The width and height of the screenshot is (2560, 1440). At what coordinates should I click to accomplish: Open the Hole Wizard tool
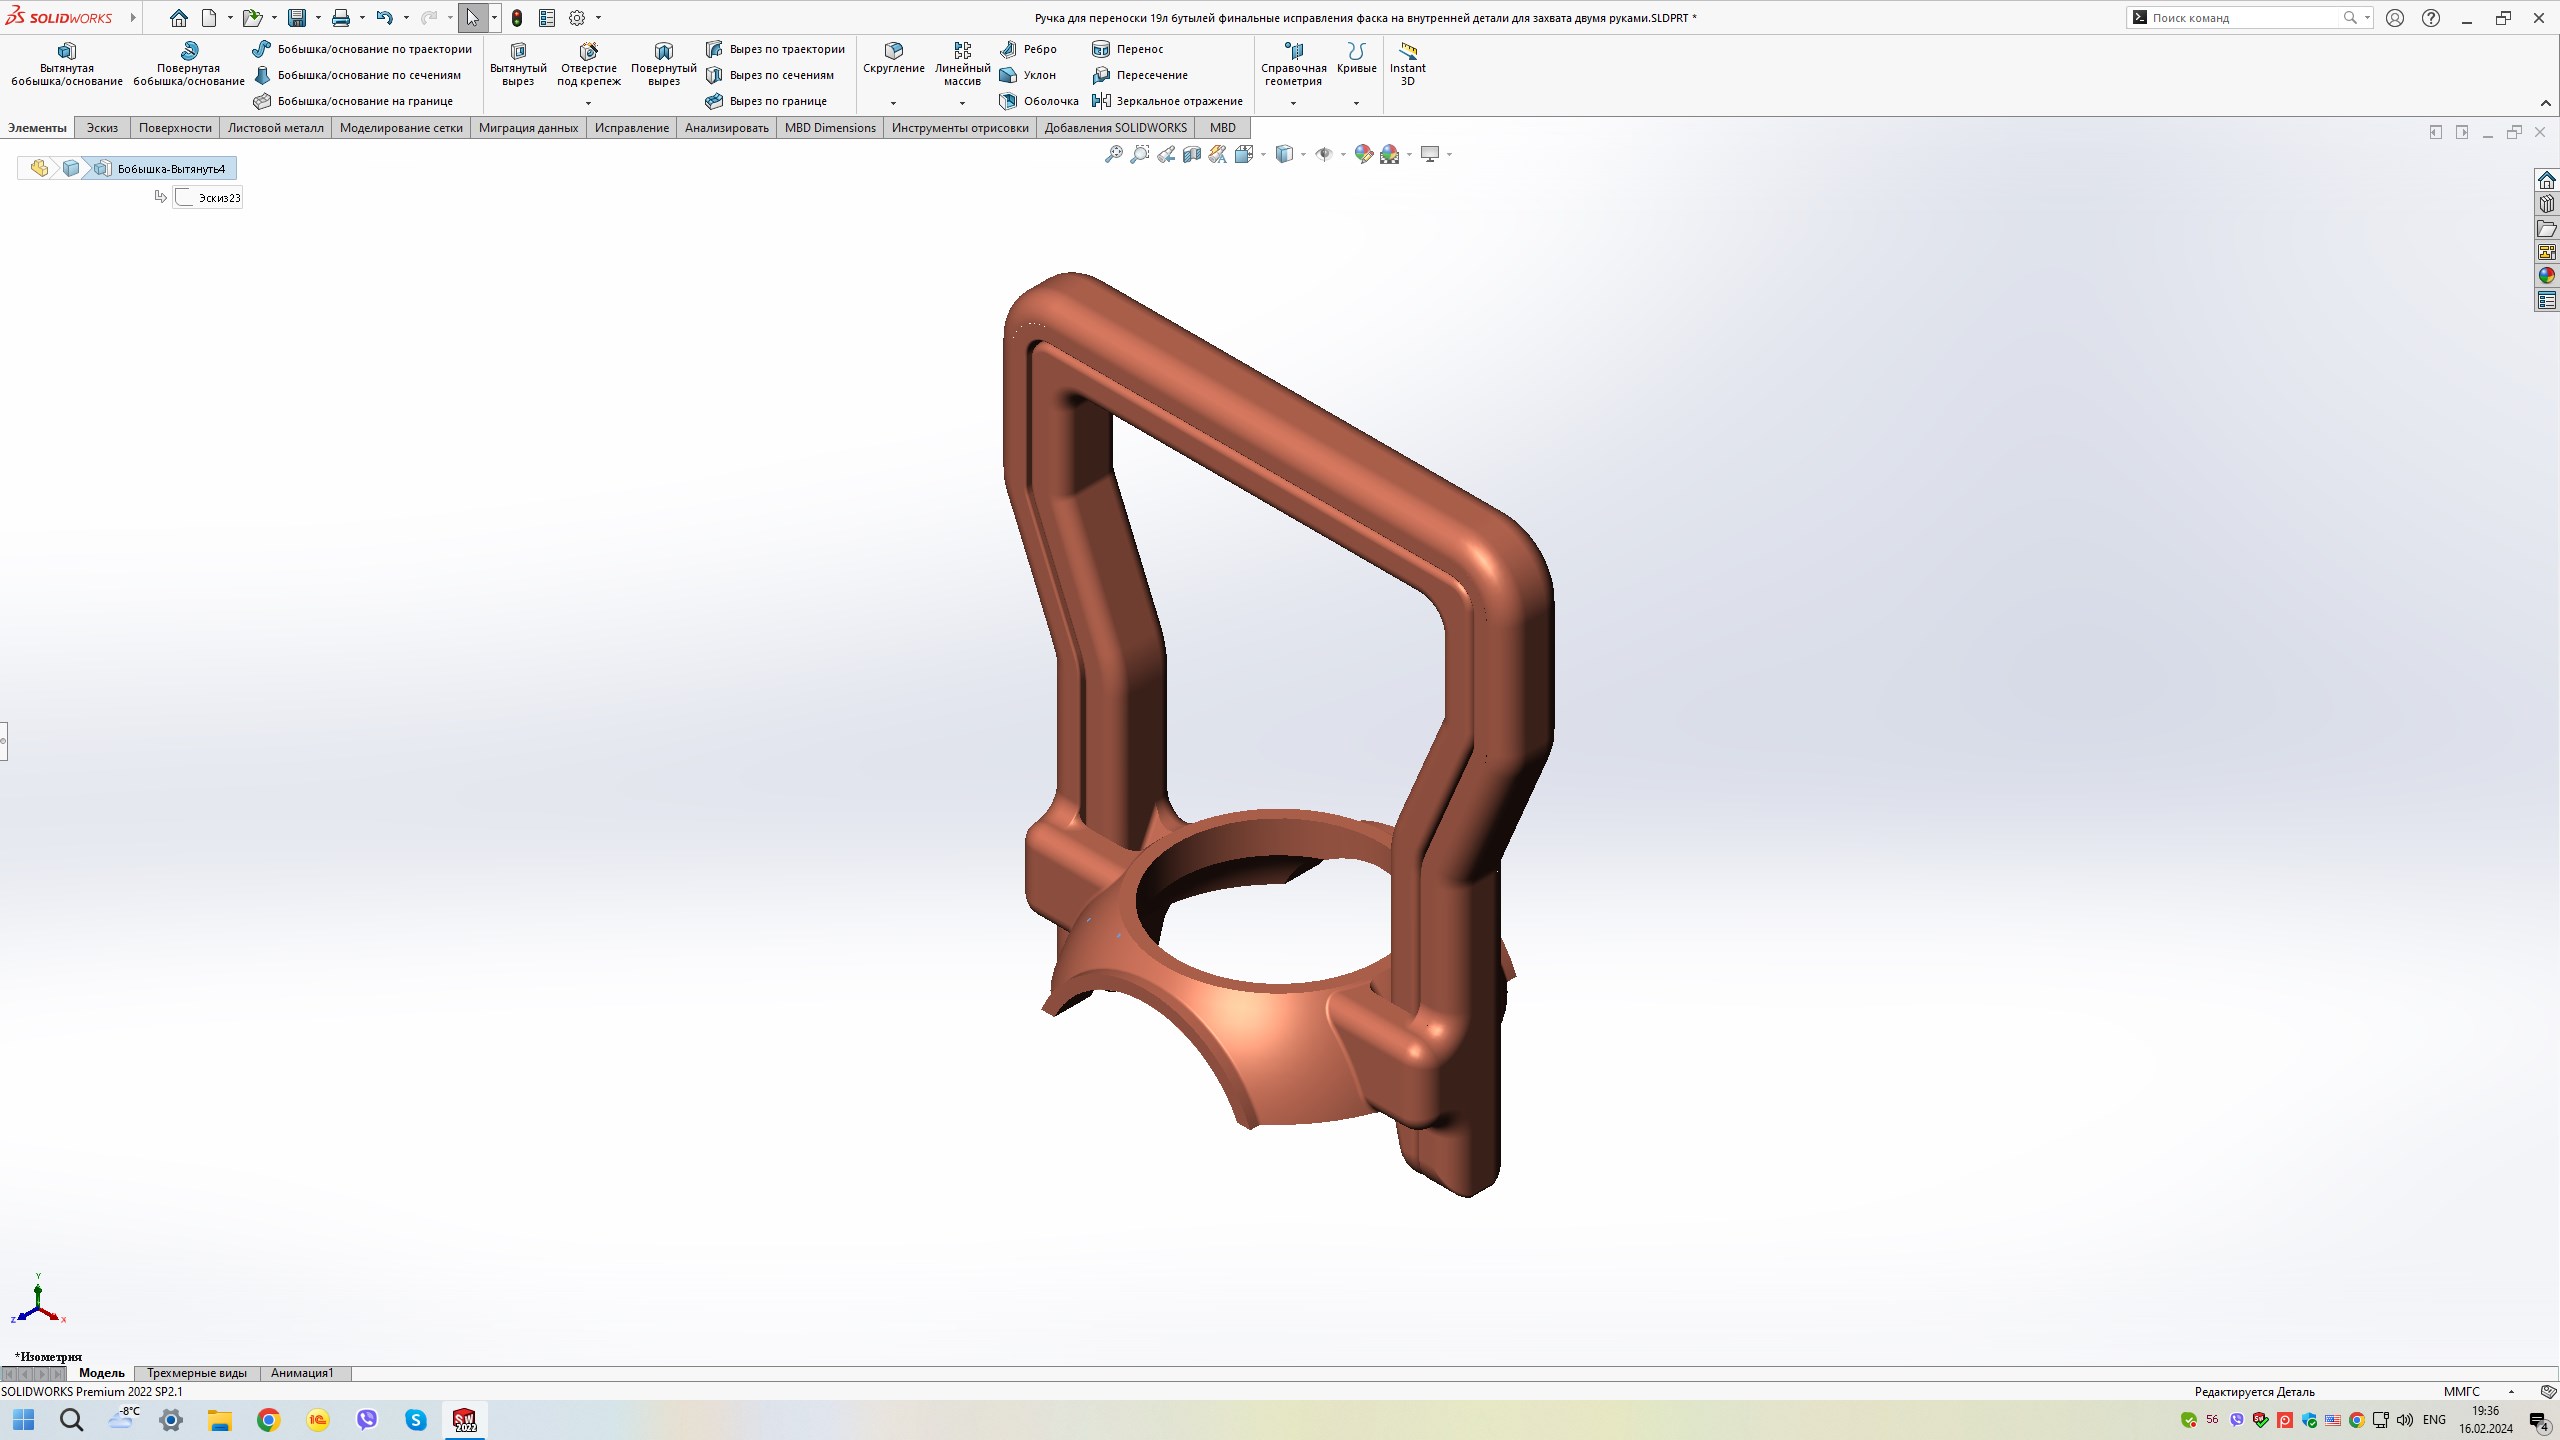[588, 64]
